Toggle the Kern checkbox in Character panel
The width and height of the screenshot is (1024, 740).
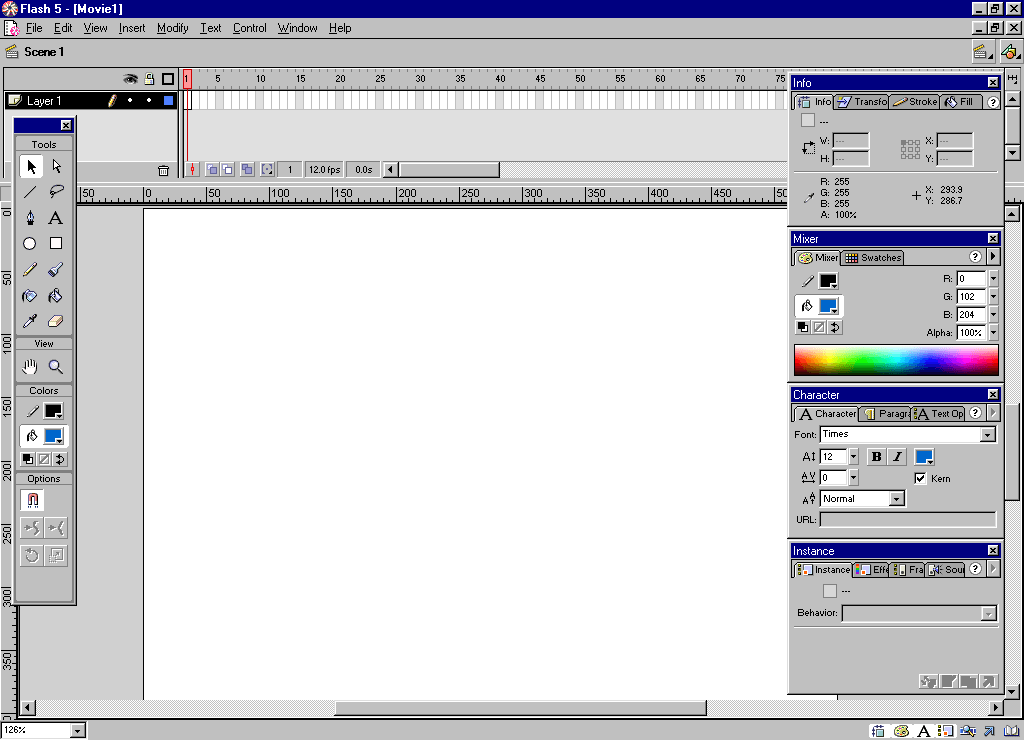pyautogui.click(x=921, y=477)
